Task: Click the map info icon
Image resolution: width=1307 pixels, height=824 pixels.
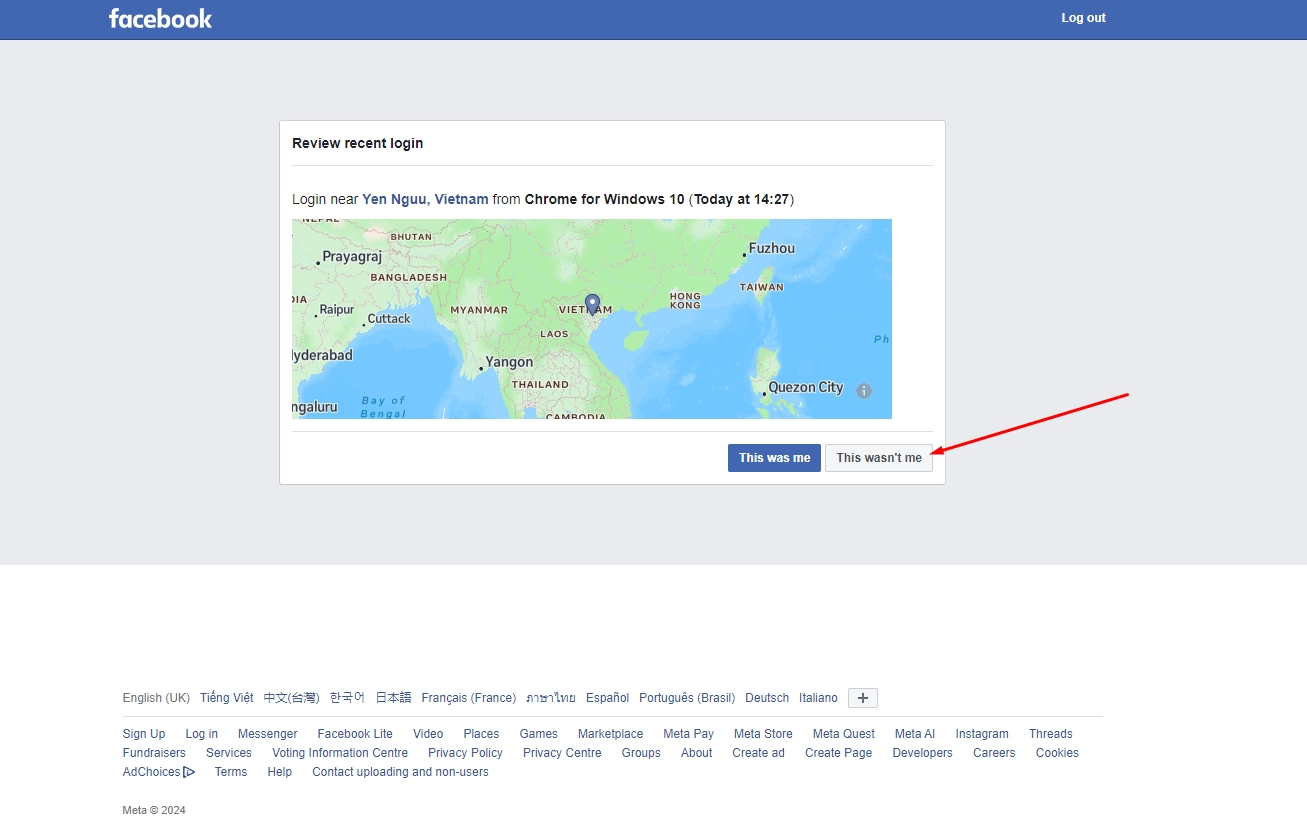Action: [864, 391]
